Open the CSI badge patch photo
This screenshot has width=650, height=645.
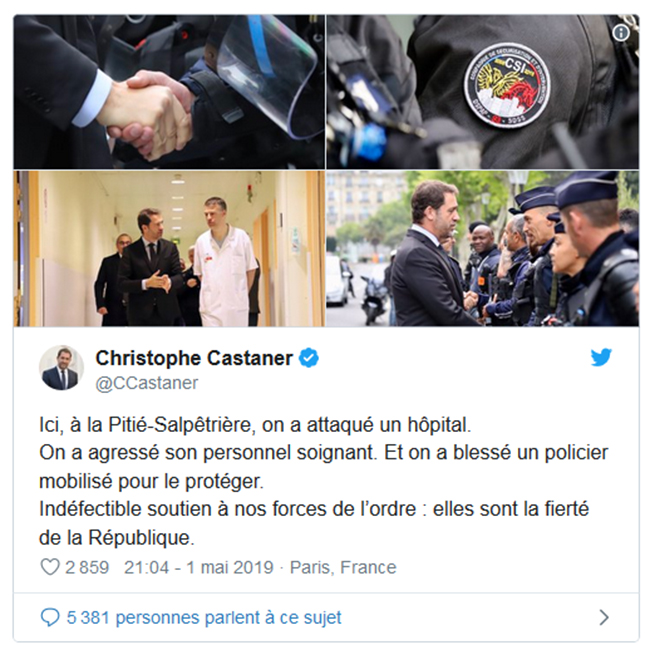point(483,92)
